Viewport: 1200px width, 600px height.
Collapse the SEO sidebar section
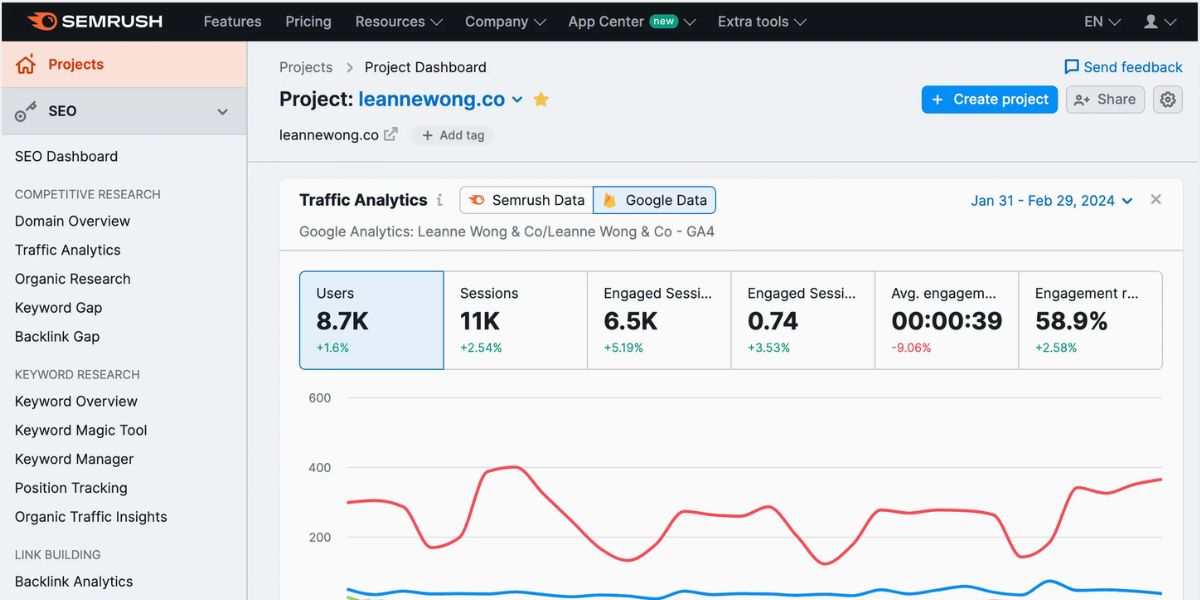[x=223, y=112]
